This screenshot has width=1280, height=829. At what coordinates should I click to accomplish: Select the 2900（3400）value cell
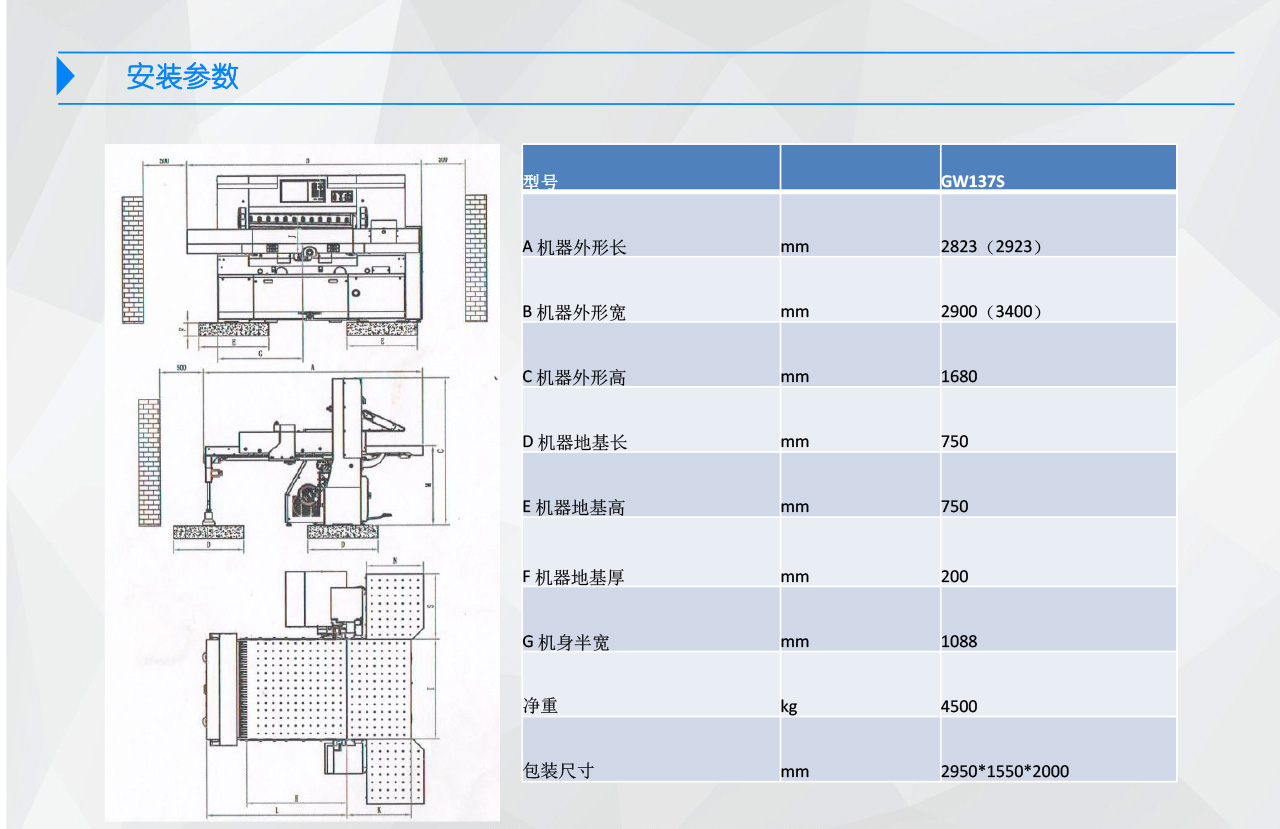coord(991,312)
